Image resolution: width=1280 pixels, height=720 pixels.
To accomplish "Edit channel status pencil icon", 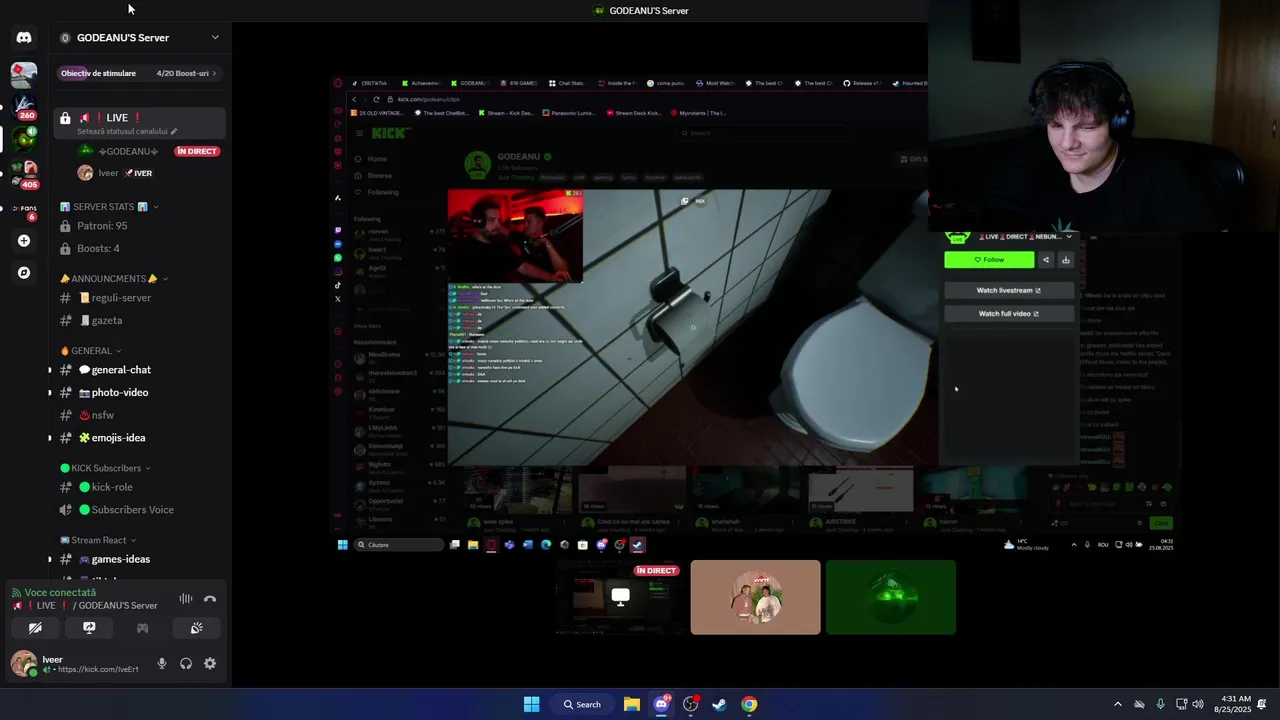I will coord(173,132).
